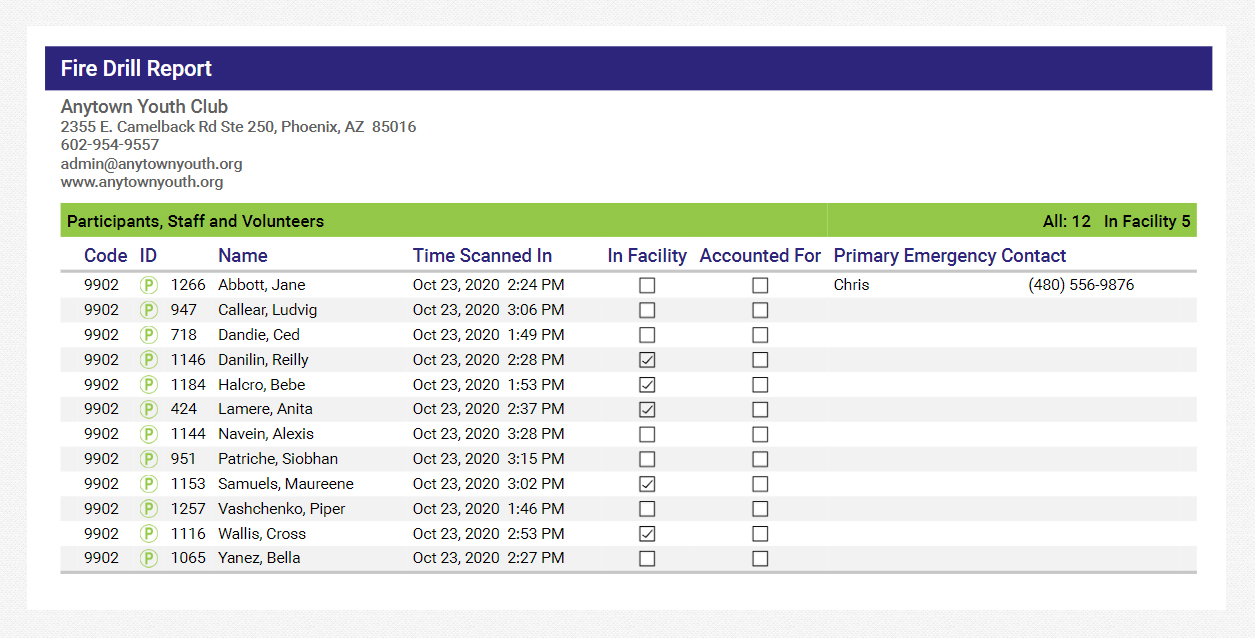This screenshot has width=1255, height=638.
Task: Tick Accounted For box for Wallis, Cross
Action: 760,534
